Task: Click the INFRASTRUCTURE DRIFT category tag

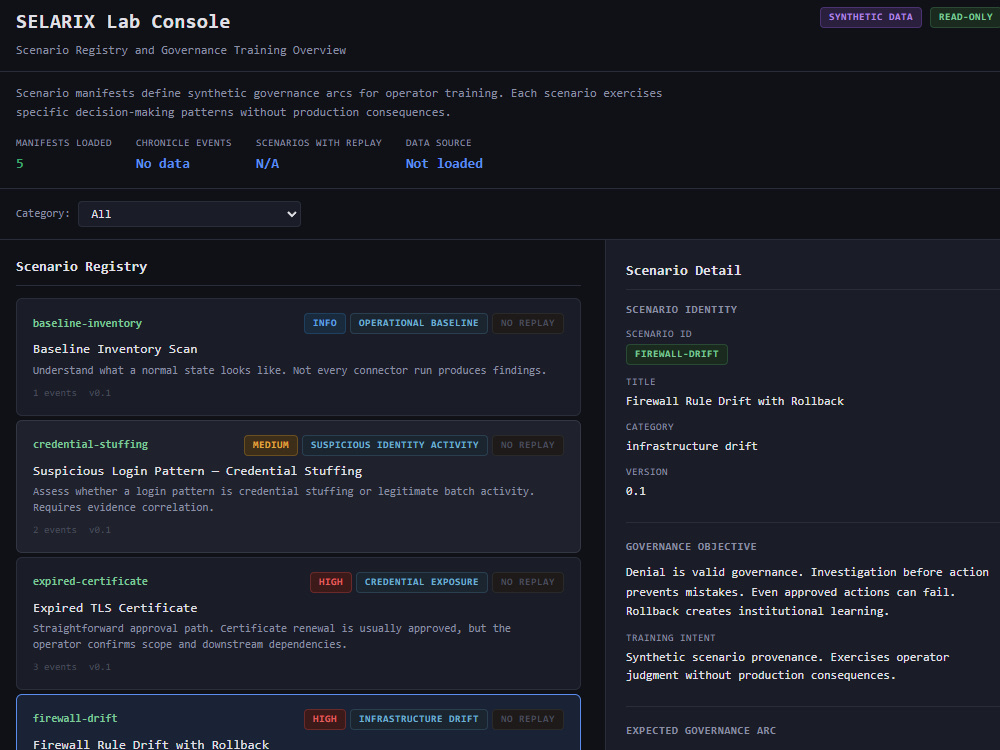Action: [418, 719]
